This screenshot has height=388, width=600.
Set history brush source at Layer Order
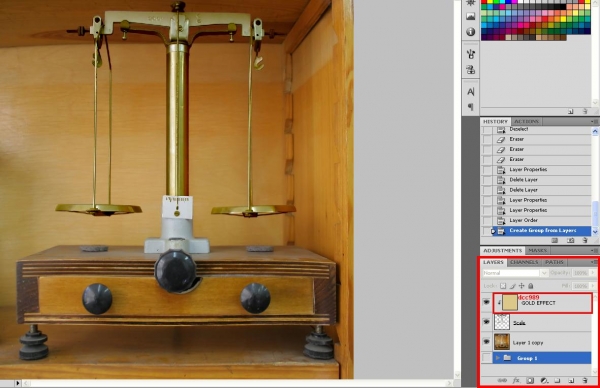[487, 220]
